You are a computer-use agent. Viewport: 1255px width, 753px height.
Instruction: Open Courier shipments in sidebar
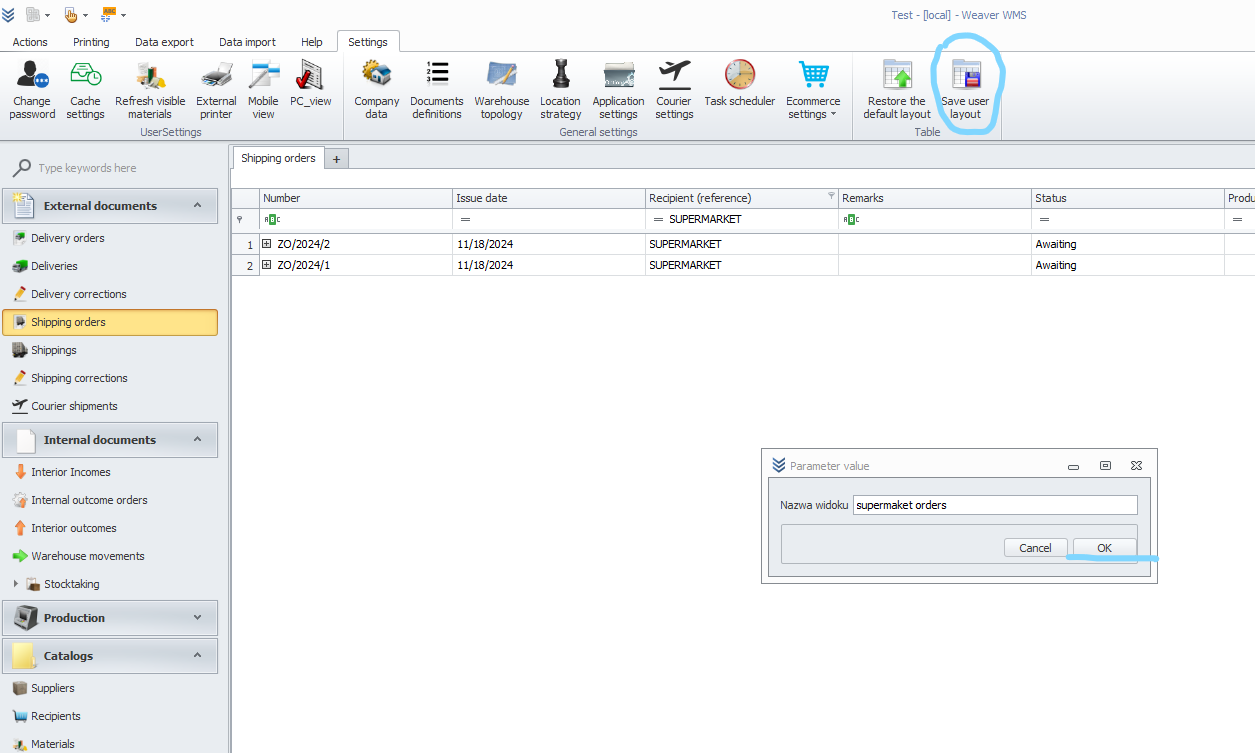point(74,406)
